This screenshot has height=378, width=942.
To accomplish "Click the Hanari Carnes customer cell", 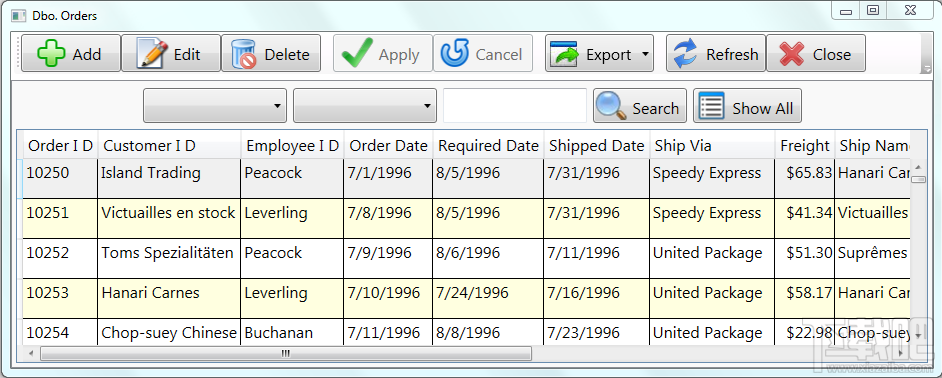I will point(169,299).
